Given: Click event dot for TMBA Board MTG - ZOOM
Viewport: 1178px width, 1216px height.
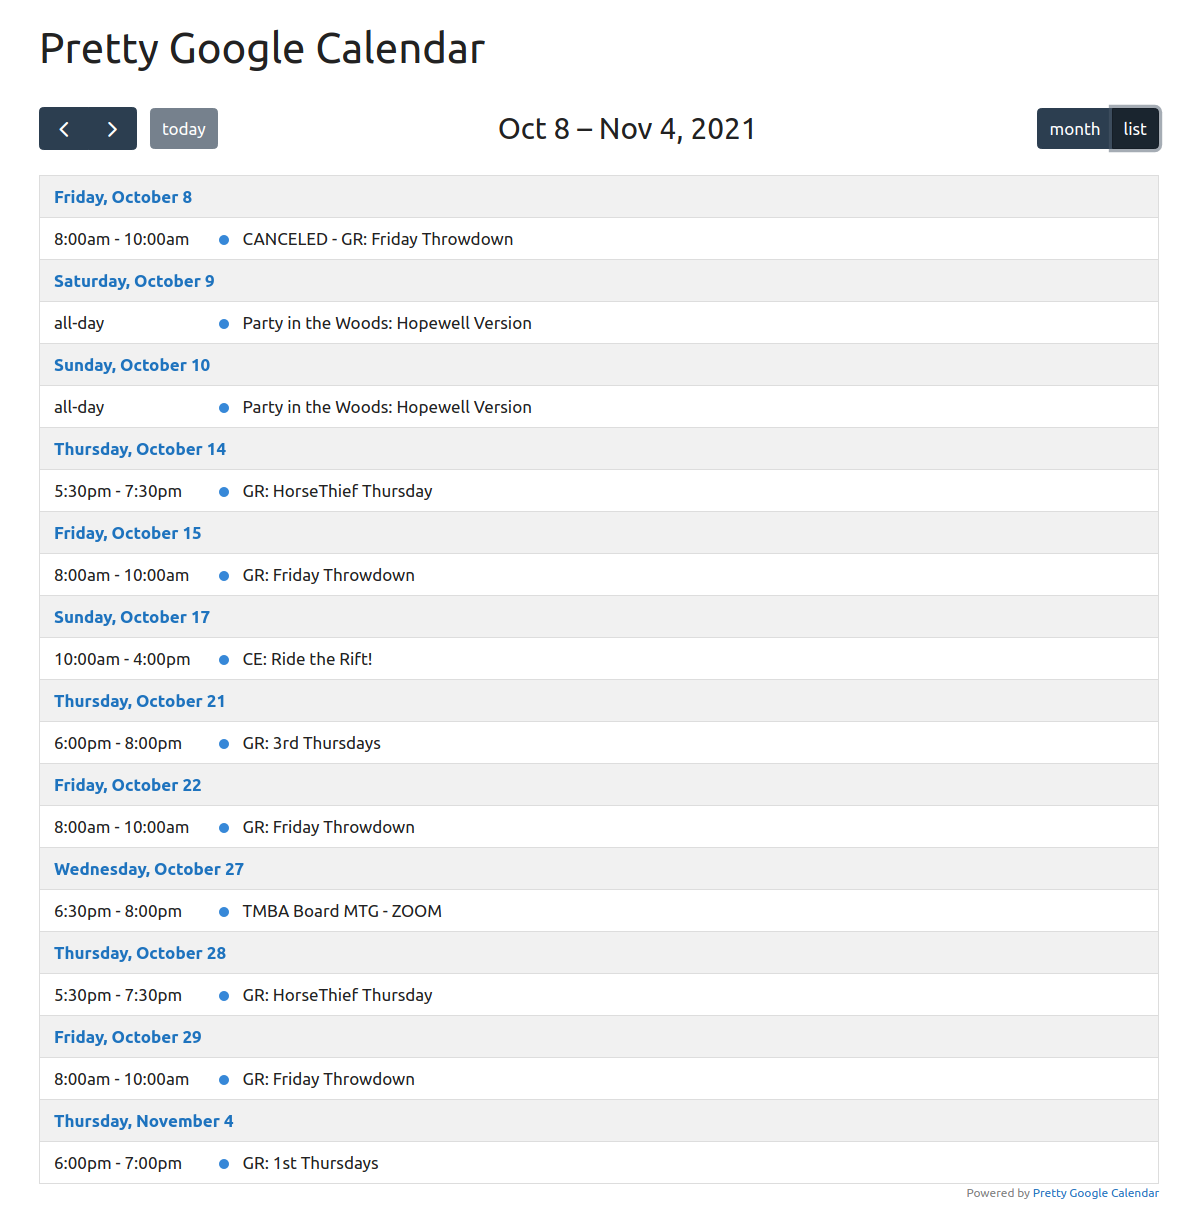Looking at the screenshot, I should [x=224, y=912].
